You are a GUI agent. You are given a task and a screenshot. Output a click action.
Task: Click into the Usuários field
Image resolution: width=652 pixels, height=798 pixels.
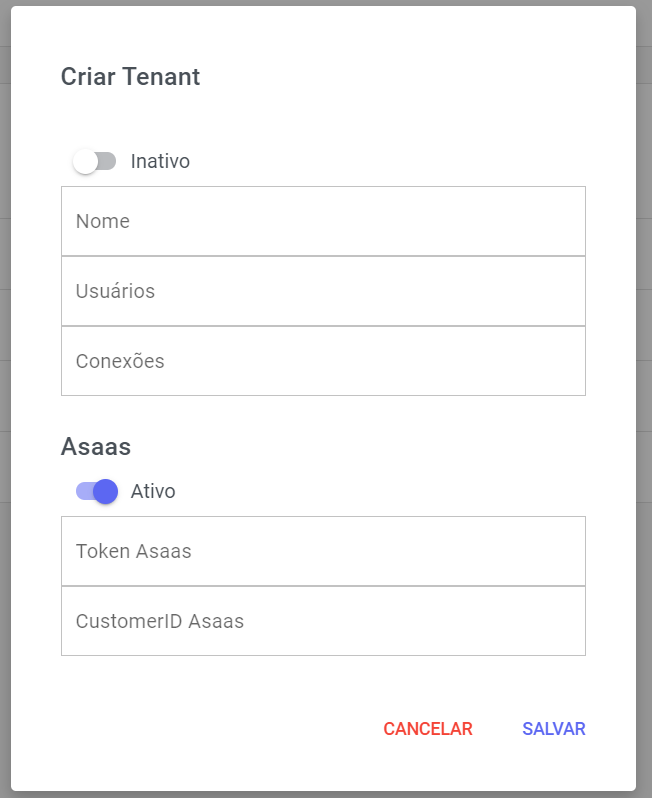pyautogui.click(x=323, y=291)
